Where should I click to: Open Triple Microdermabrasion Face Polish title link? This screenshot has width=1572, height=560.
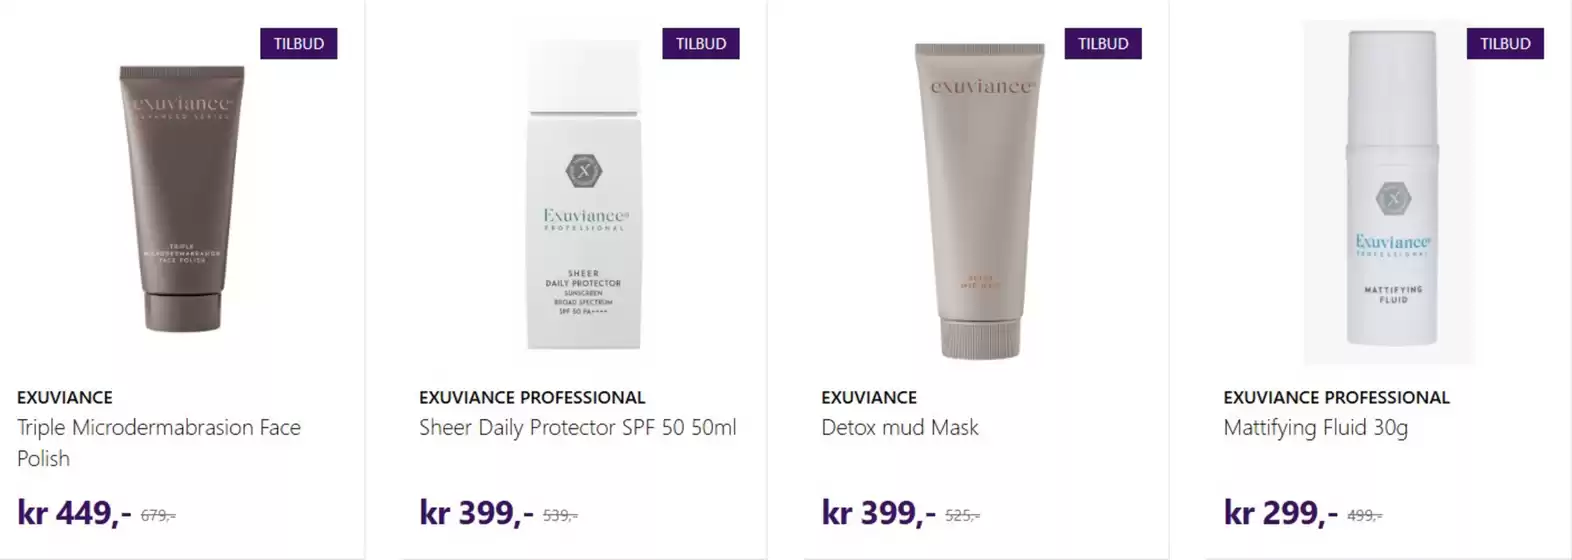click(x=159, y=443)
